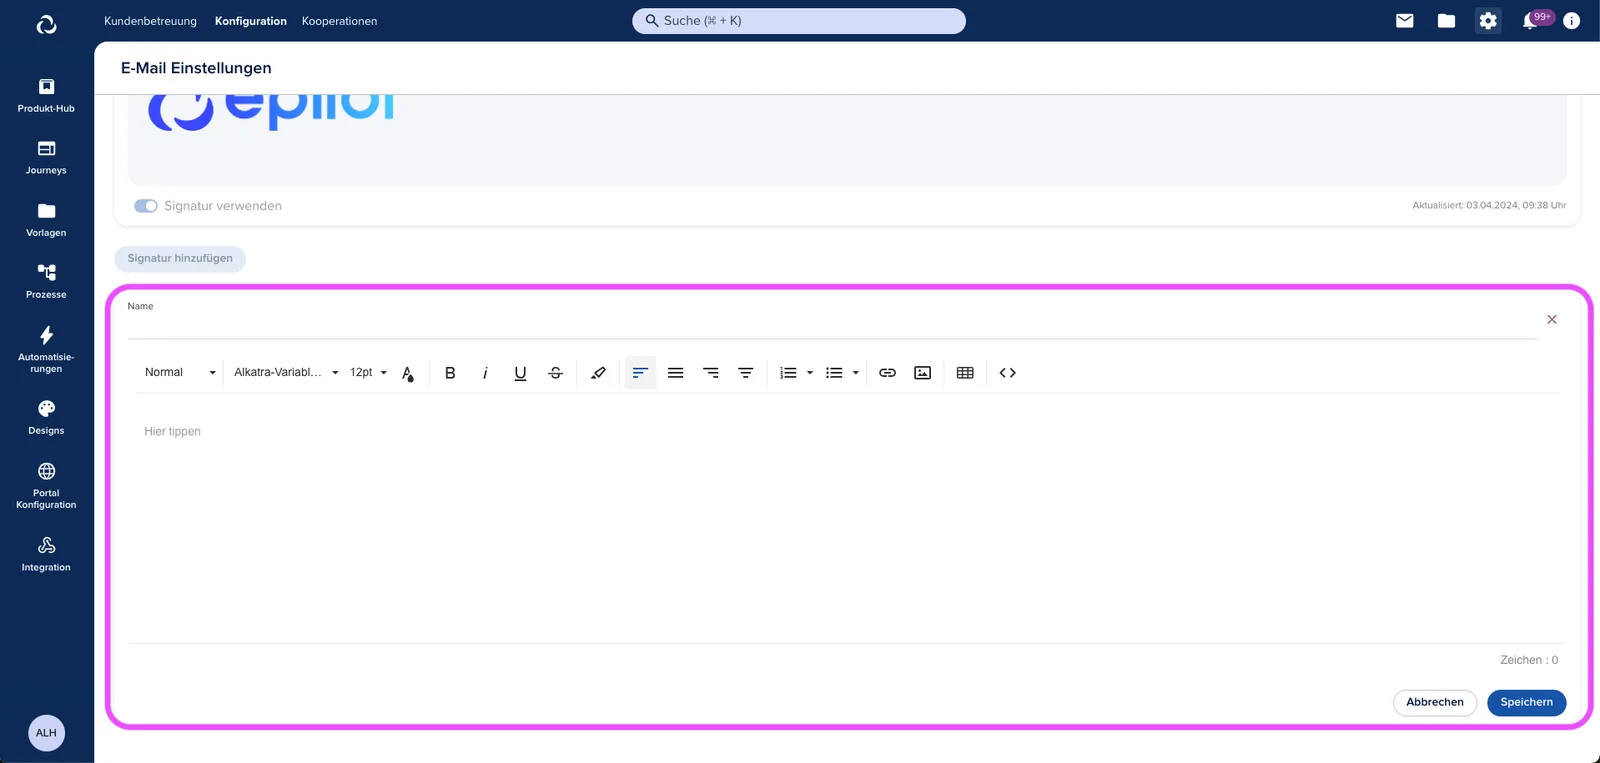Open the Normal paragraph style dropdown

click(x=180, y=372)
